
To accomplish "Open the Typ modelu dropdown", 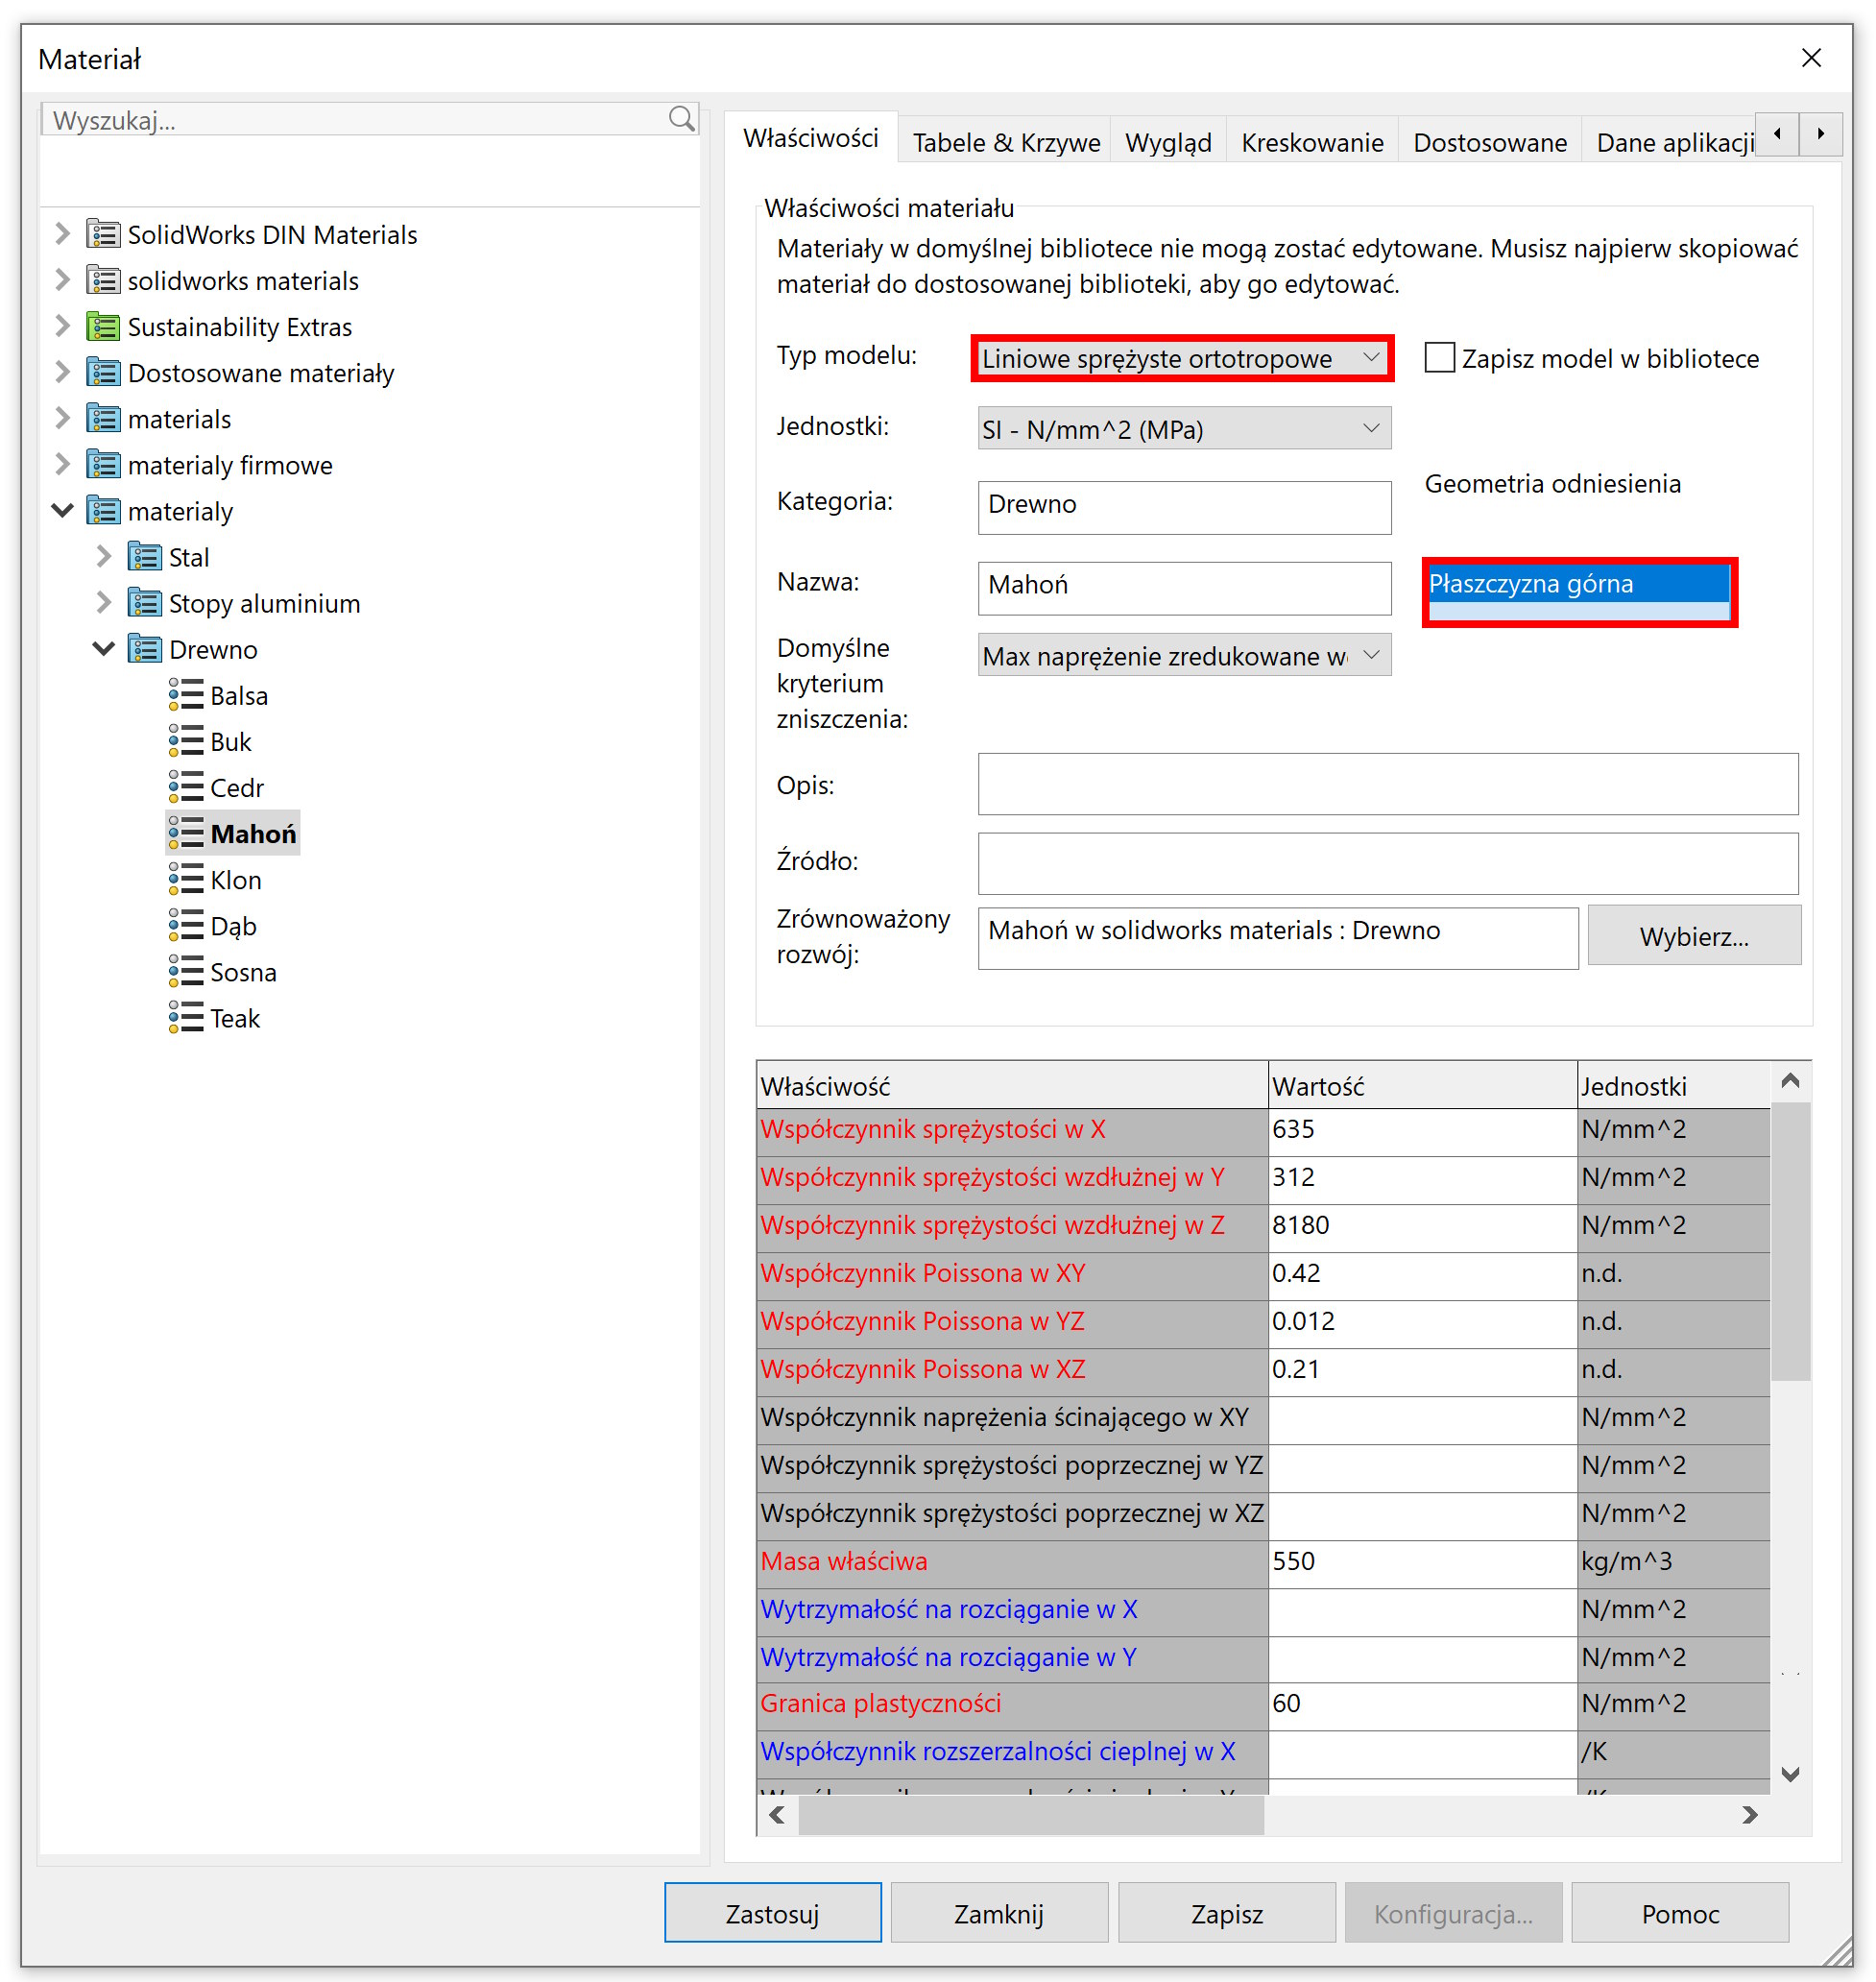I will 1182,357.
